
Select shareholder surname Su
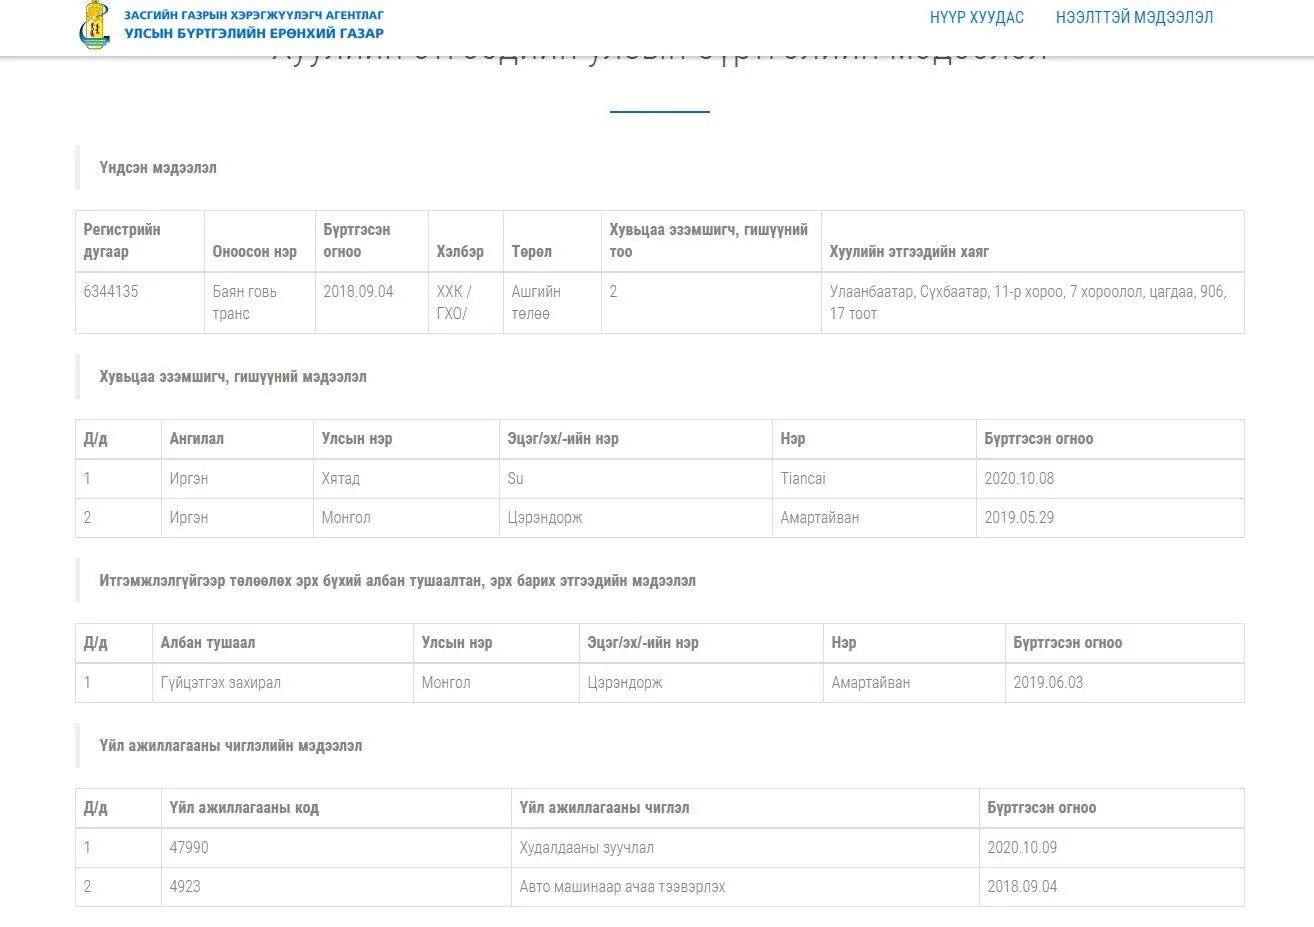tap(515, 478)
